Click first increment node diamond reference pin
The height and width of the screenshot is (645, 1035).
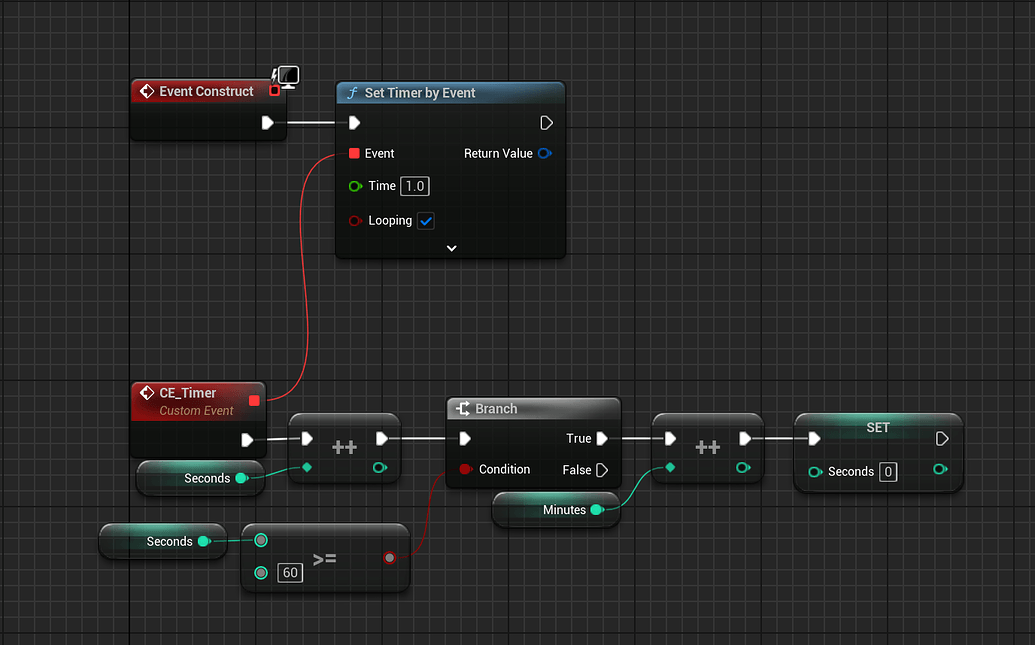tap(307, 467)
